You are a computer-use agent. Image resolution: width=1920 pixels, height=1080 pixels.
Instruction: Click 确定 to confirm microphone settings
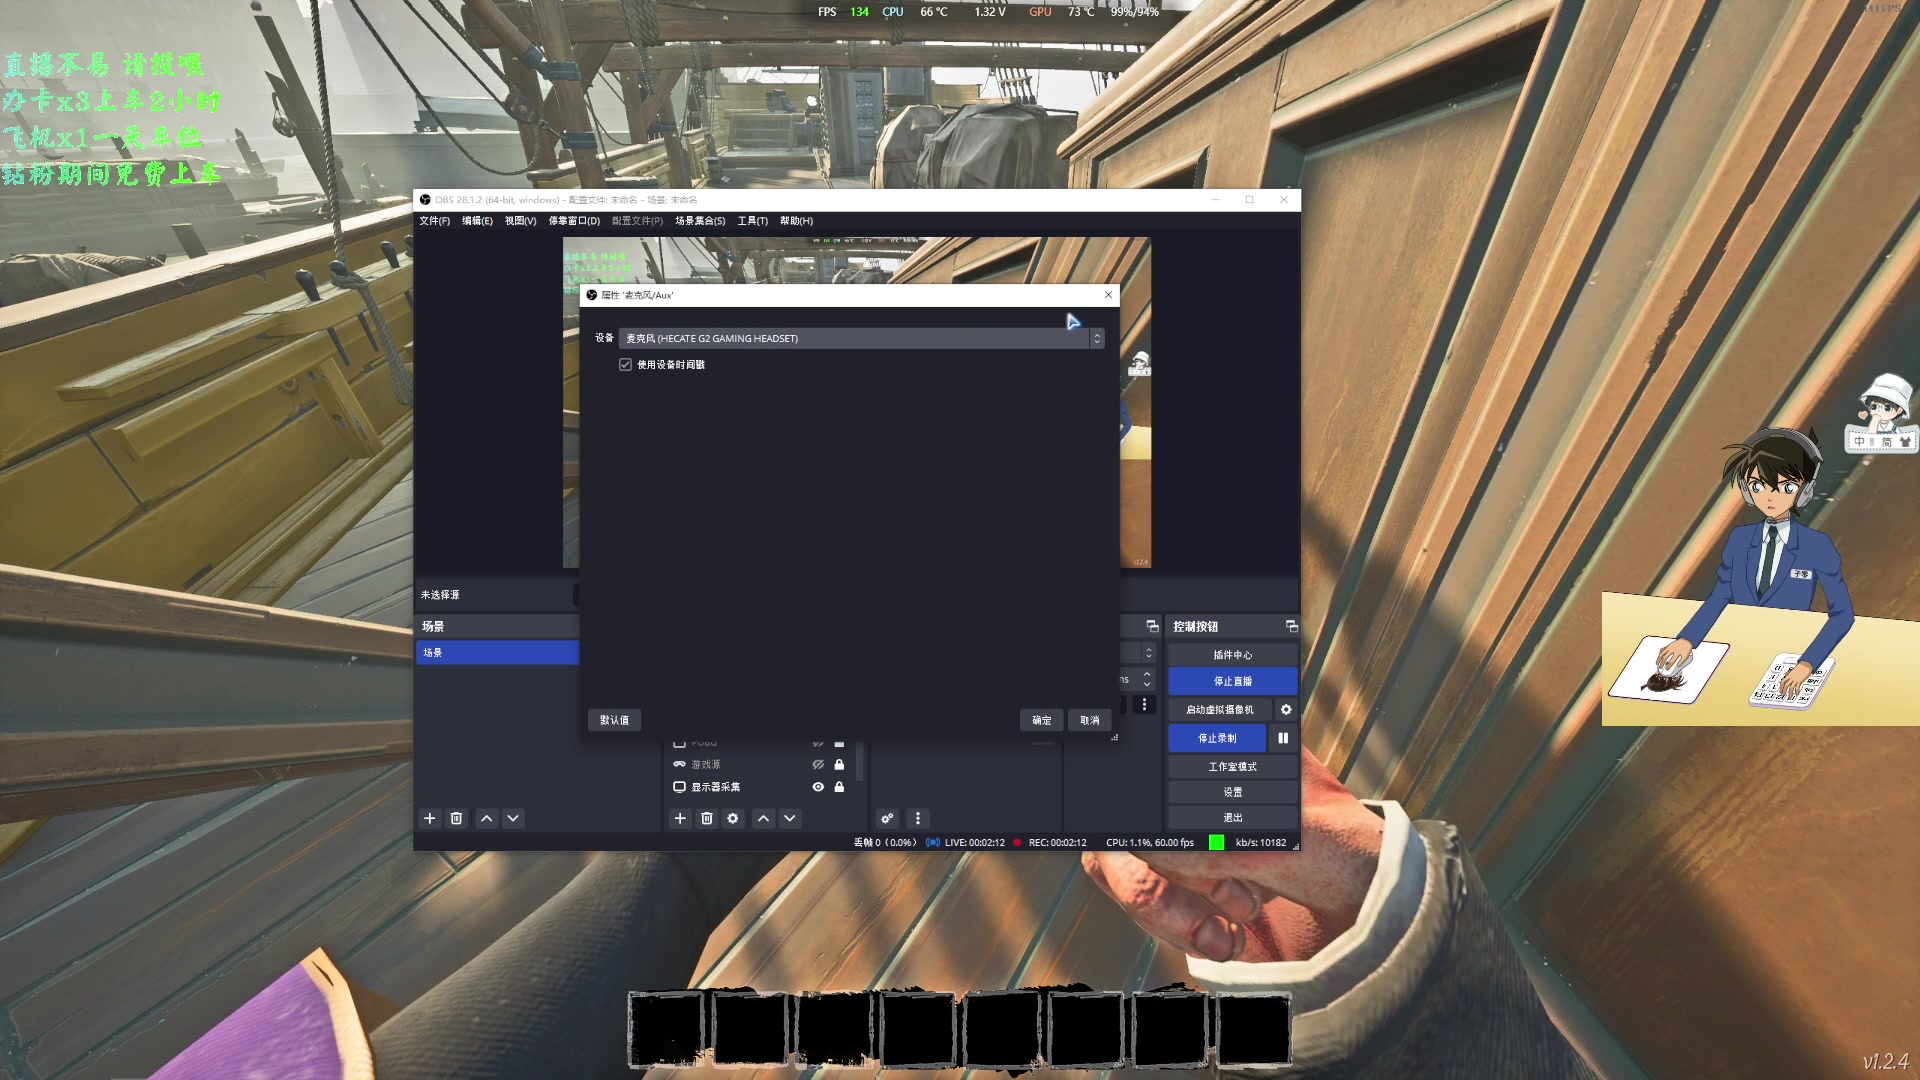(x=1042, y=719)
